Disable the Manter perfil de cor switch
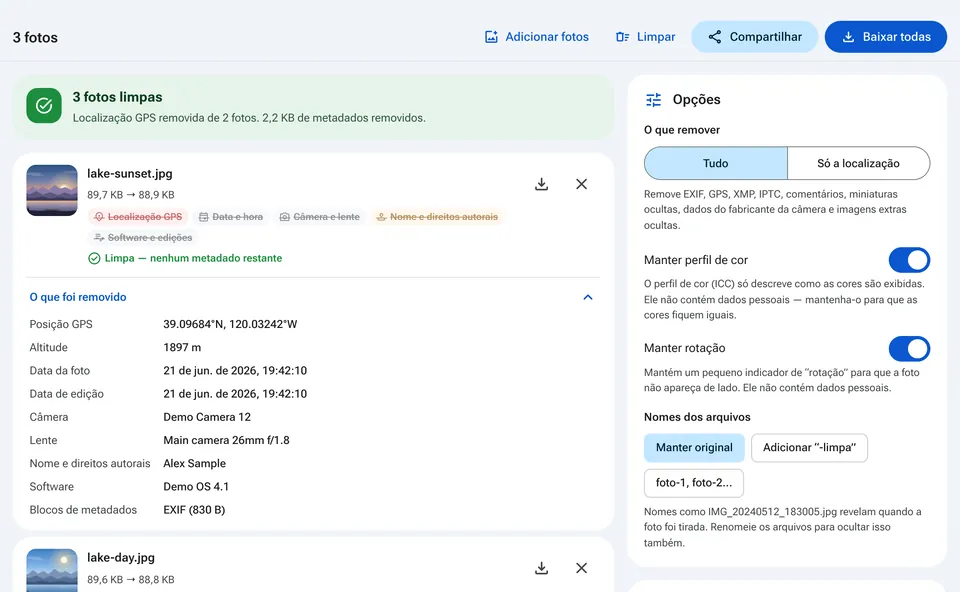This screenshot has height=592, width=960. coord(909,260)
